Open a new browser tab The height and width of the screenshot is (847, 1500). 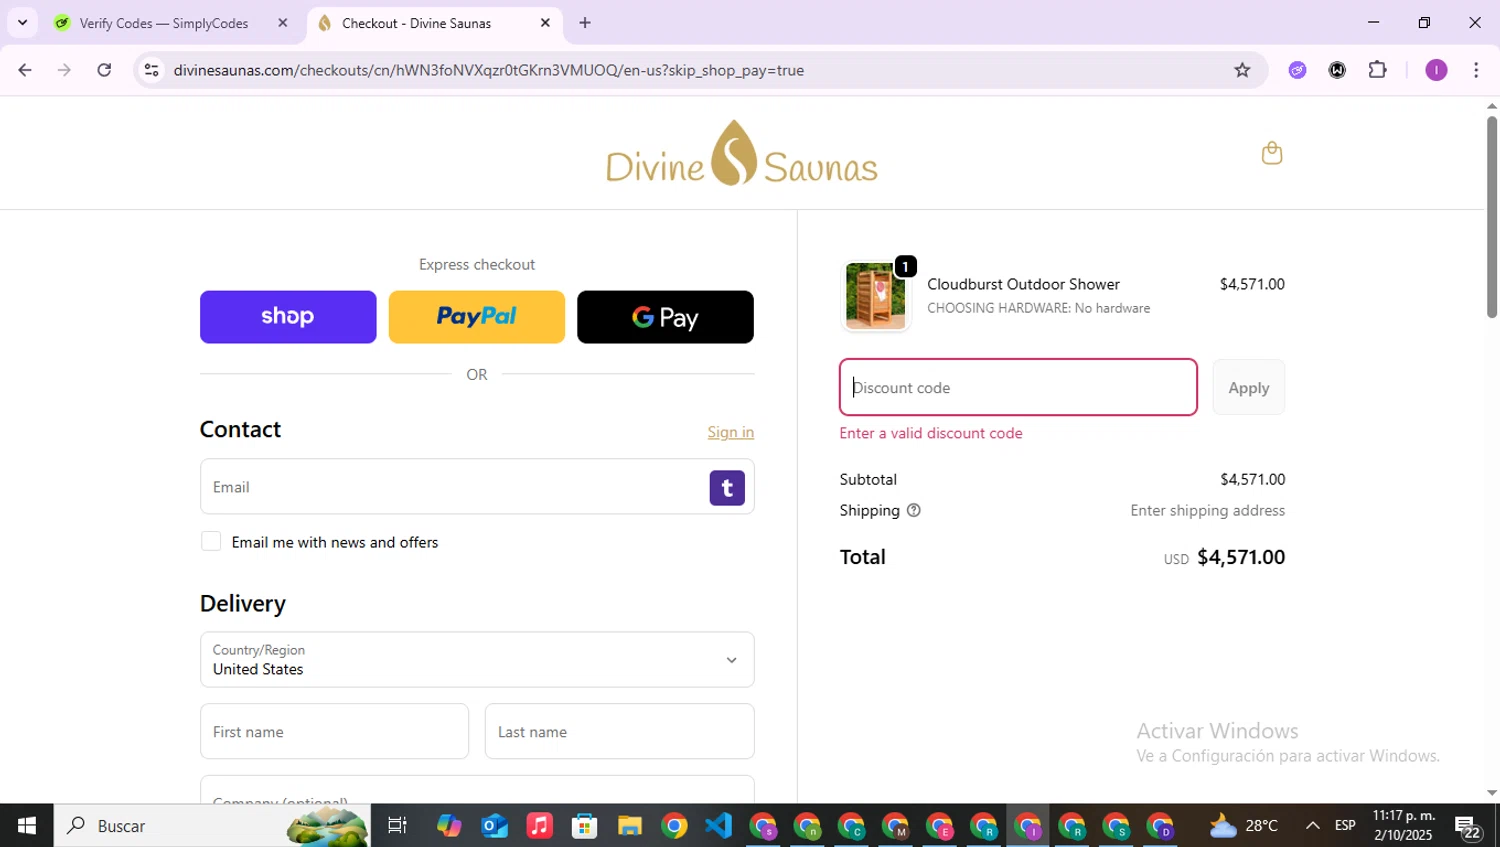(x=585, y=23)
